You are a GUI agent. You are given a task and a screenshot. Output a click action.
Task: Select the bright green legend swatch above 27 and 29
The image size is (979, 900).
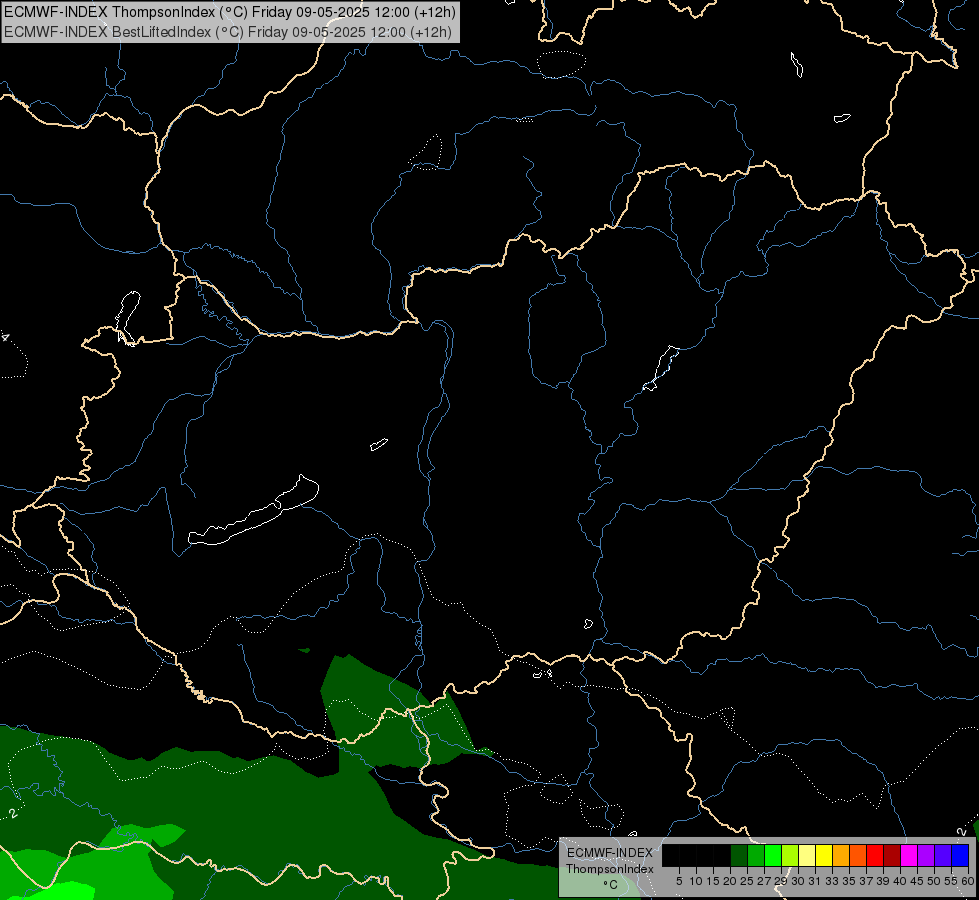coord(773,856)
